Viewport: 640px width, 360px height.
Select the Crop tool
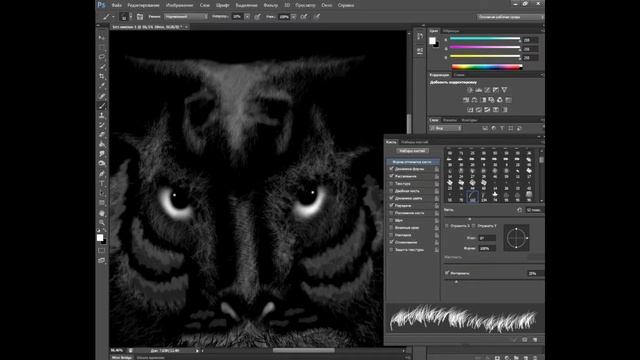(102, 76)
